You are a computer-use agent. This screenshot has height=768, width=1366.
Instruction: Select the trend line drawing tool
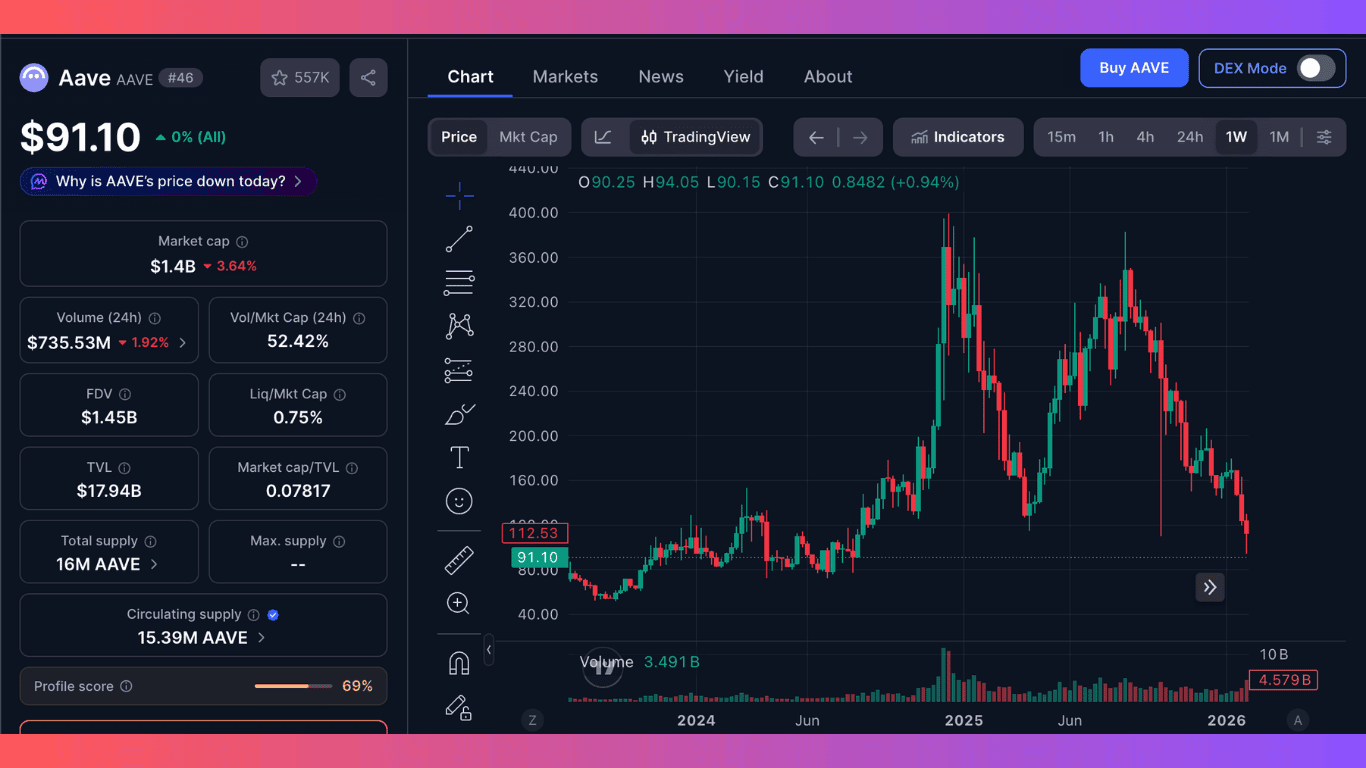(458, 238)
